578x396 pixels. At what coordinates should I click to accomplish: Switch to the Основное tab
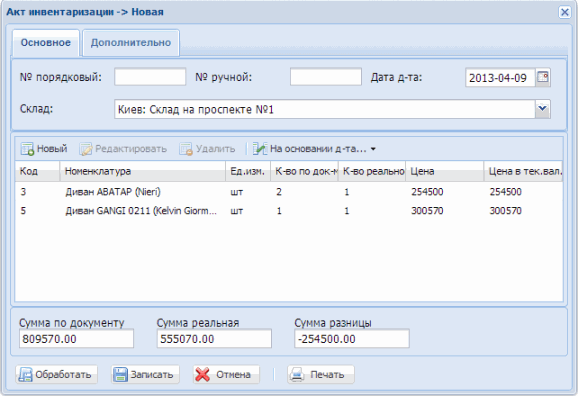[x=46, y=43]
